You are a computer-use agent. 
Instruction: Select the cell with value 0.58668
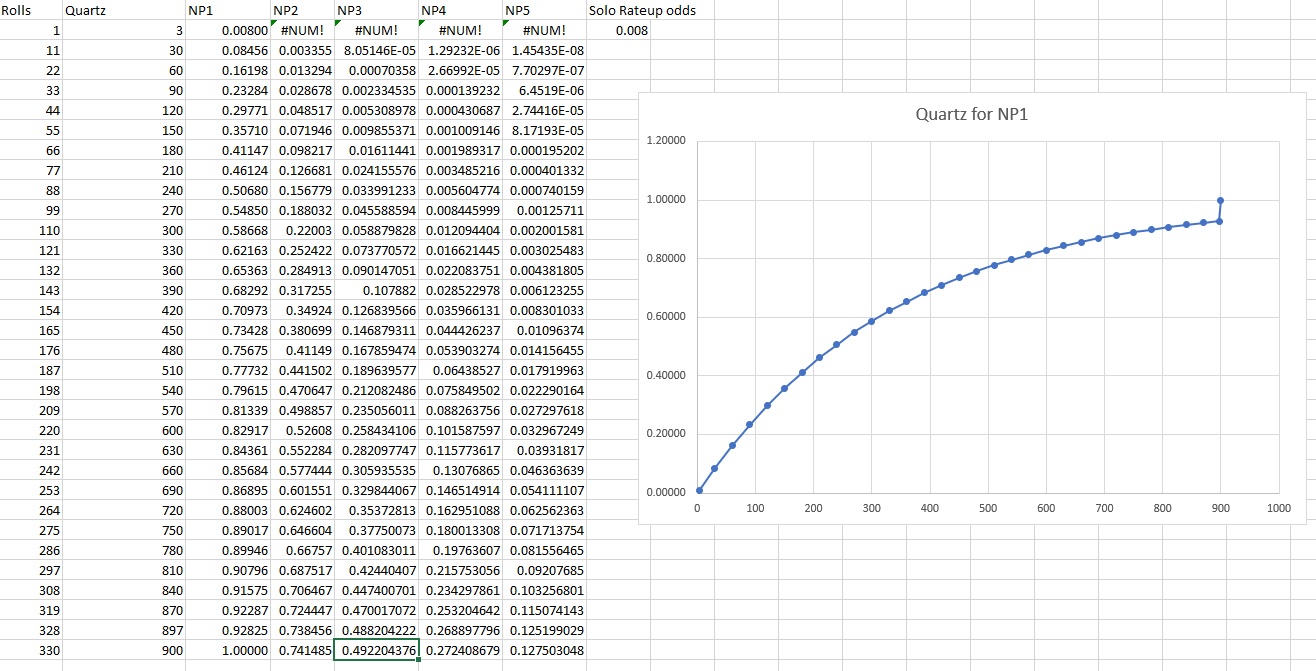(228, 230)
